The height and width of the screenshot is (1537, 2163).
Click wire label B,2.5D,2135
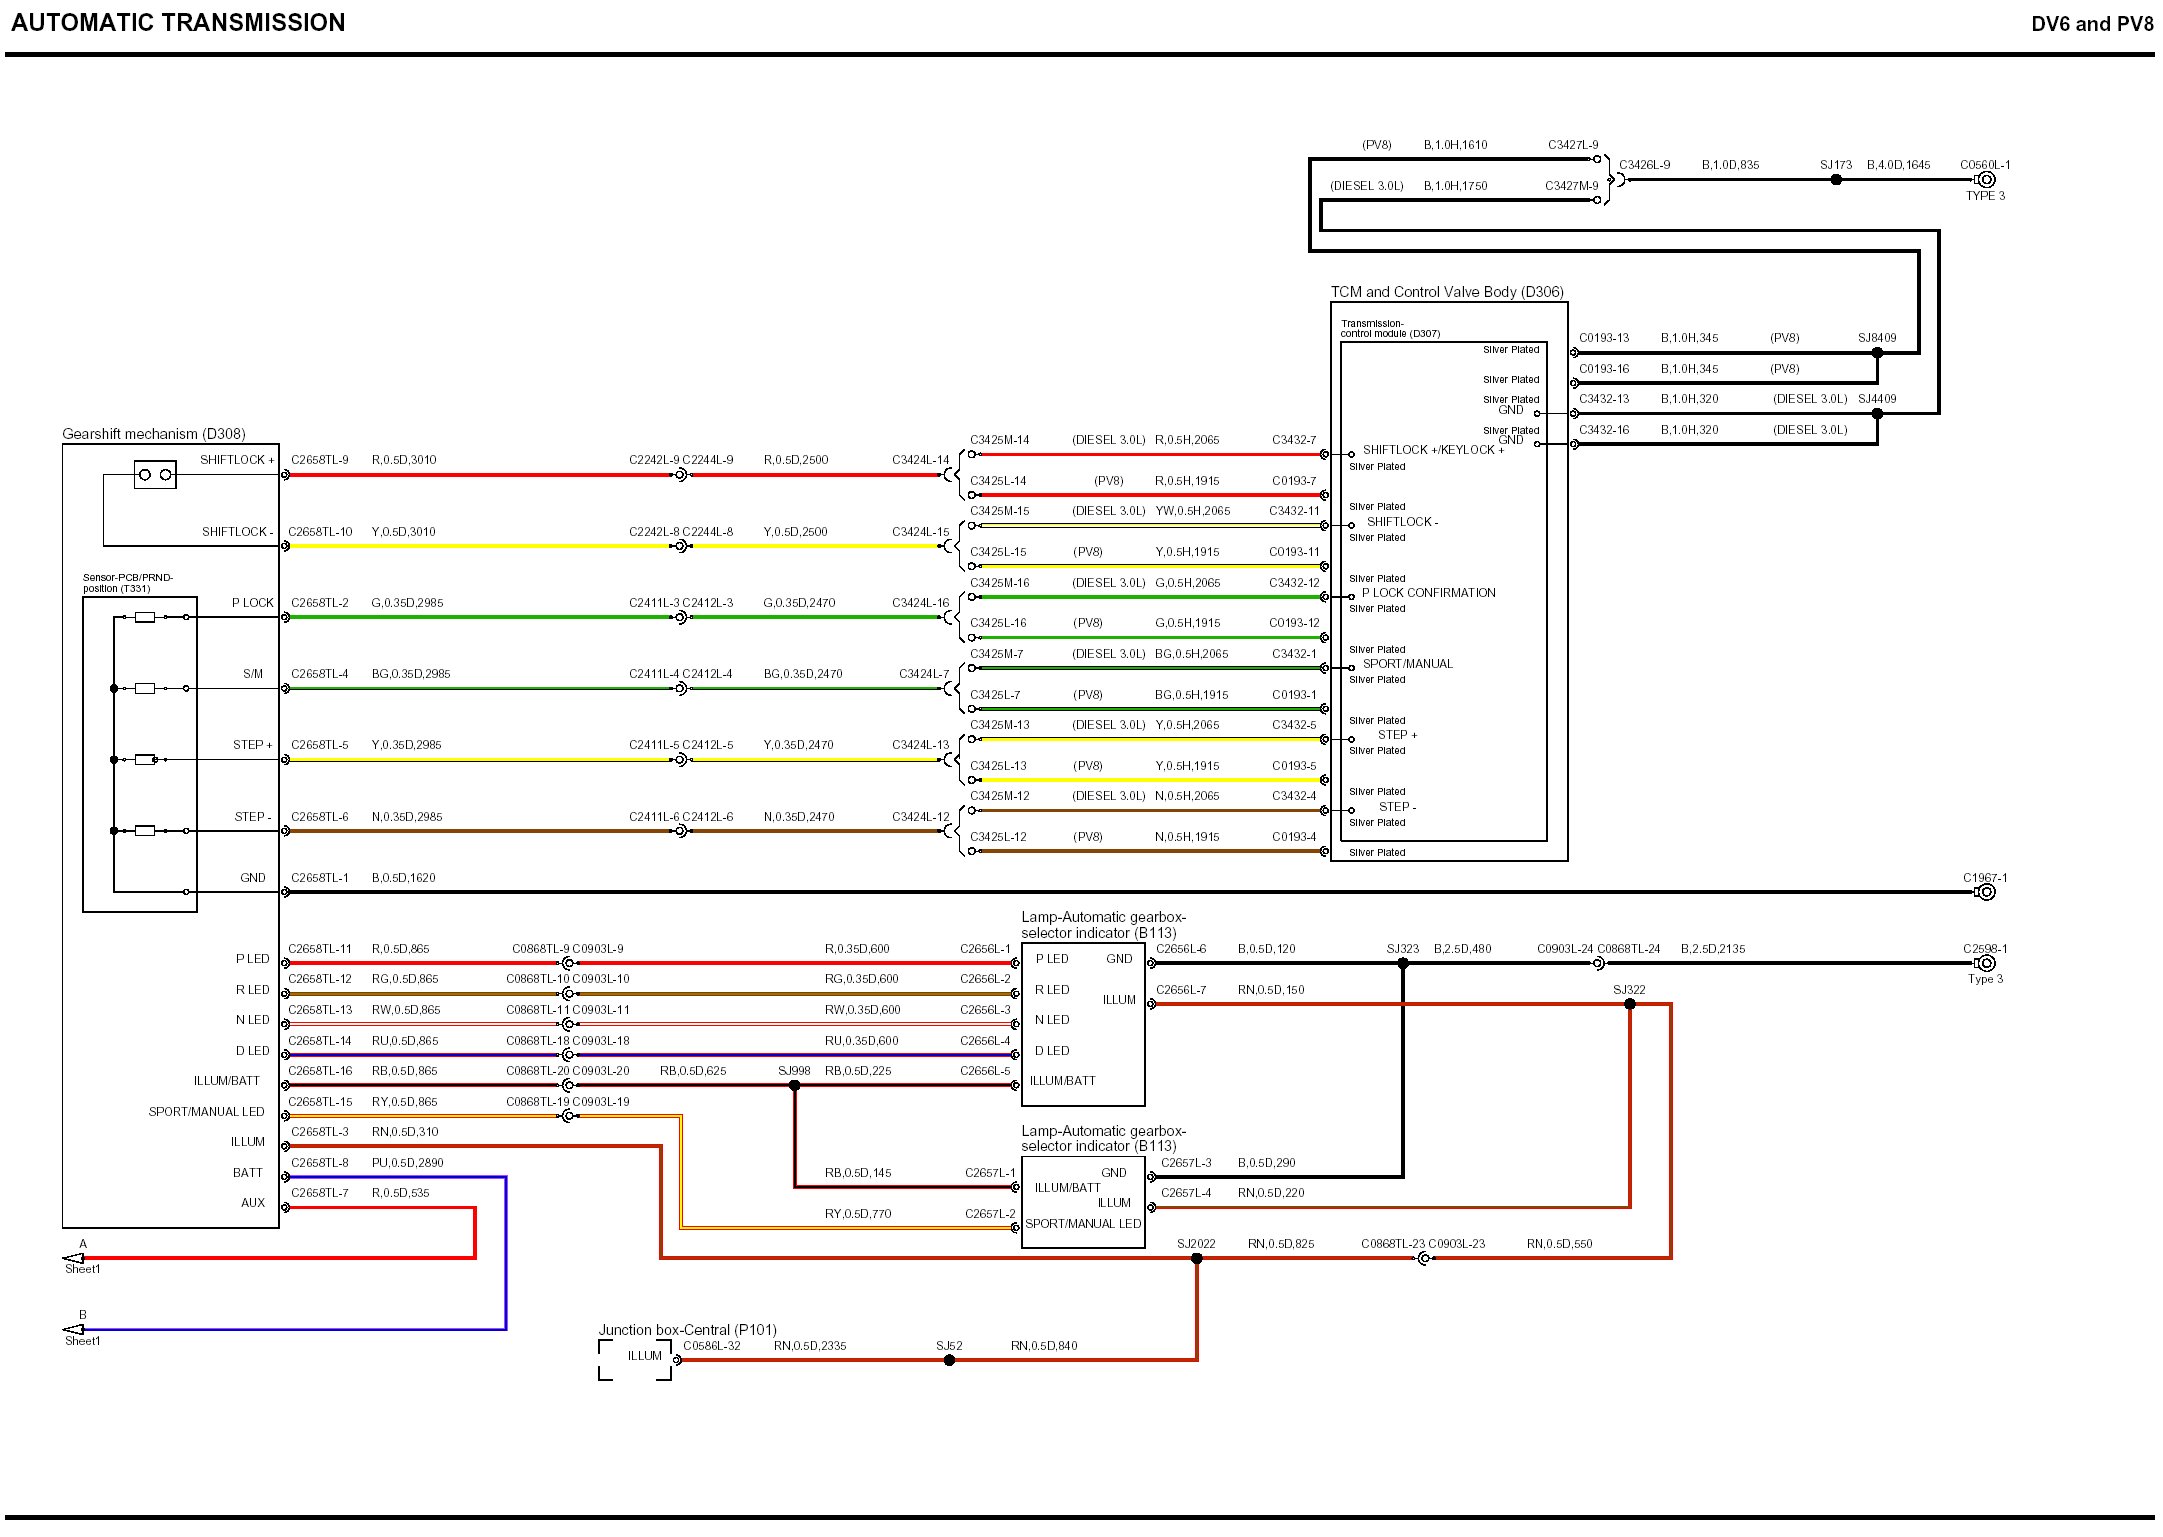(1713, 949)
